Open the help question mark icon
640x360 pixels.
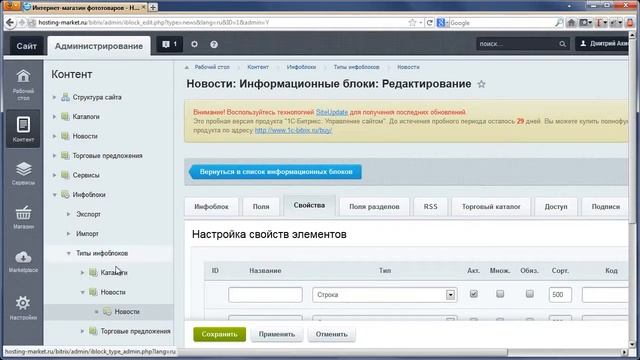click(x=214, y=44)
